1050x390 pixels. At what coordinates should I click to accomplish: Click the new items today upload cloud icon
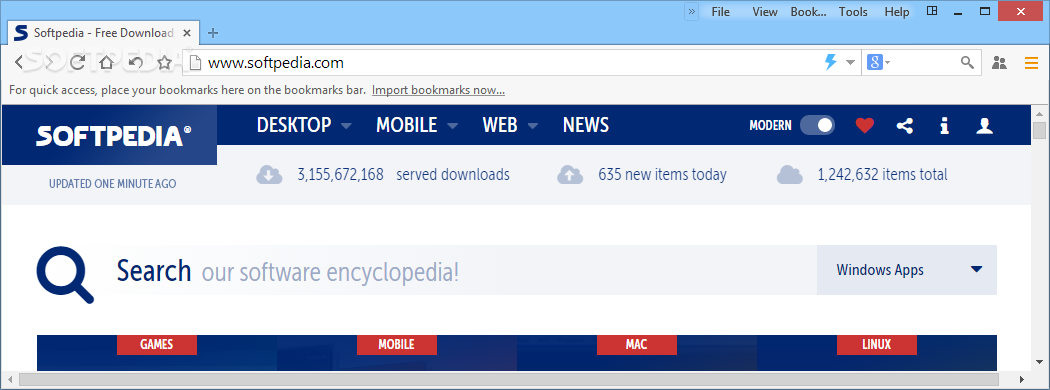click(570, 175)
